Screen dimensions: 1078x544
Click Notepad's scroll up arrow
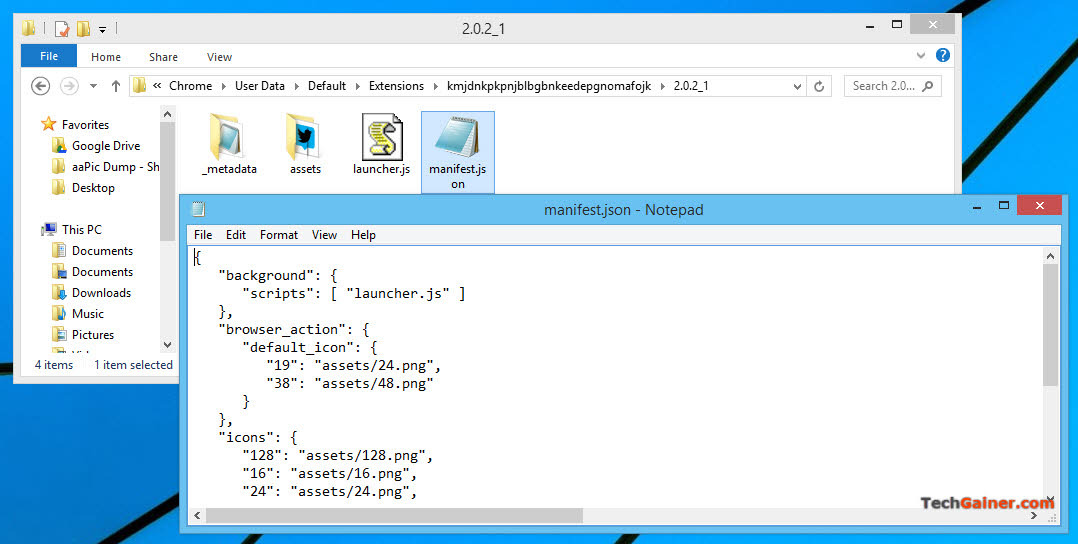tap(1050, 257)
